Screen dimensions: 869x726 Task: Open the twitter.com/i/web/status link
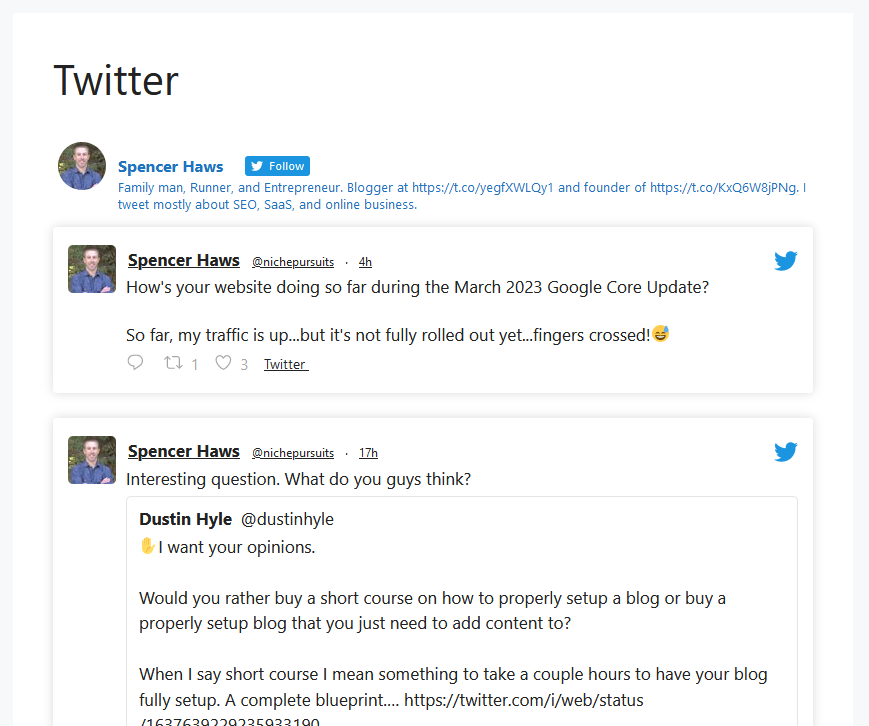pos(524,700)
